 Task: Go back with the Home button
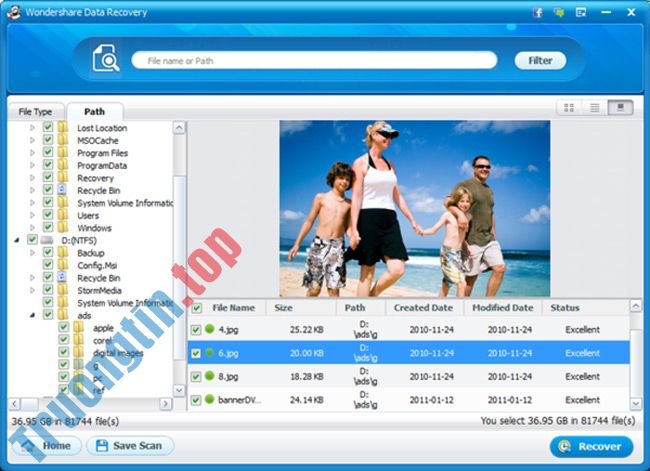click(47, 446)
